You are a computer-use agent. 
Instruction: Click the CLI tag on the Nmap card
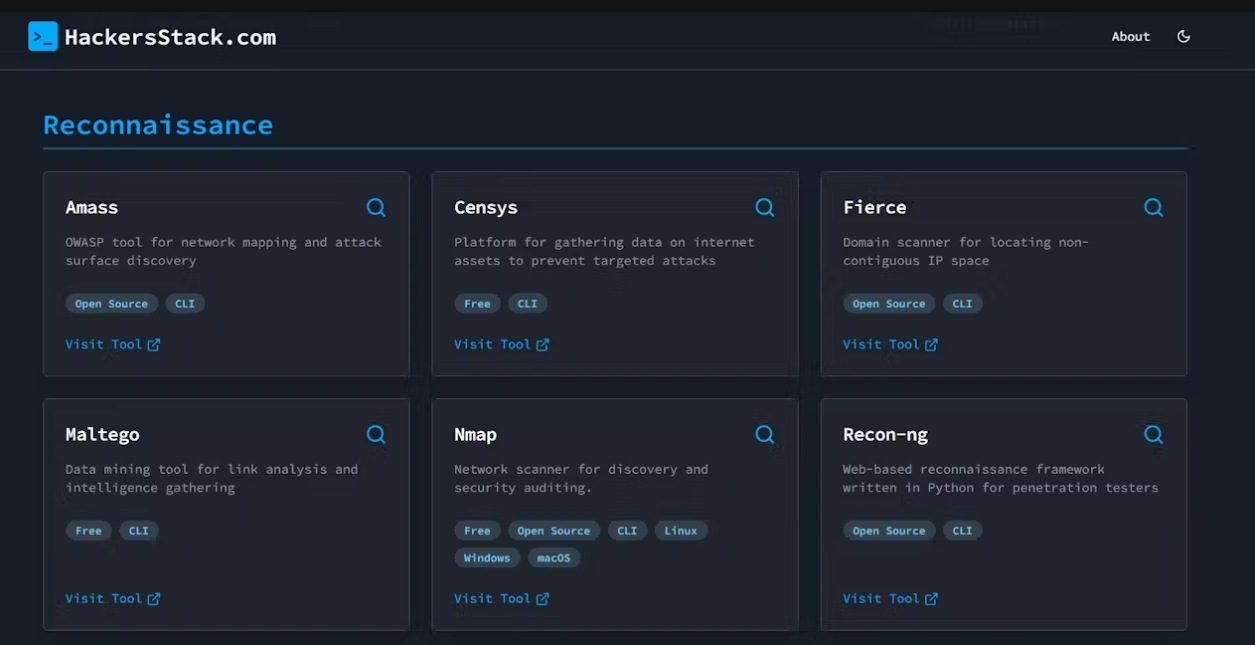click(x=627, y=531)
